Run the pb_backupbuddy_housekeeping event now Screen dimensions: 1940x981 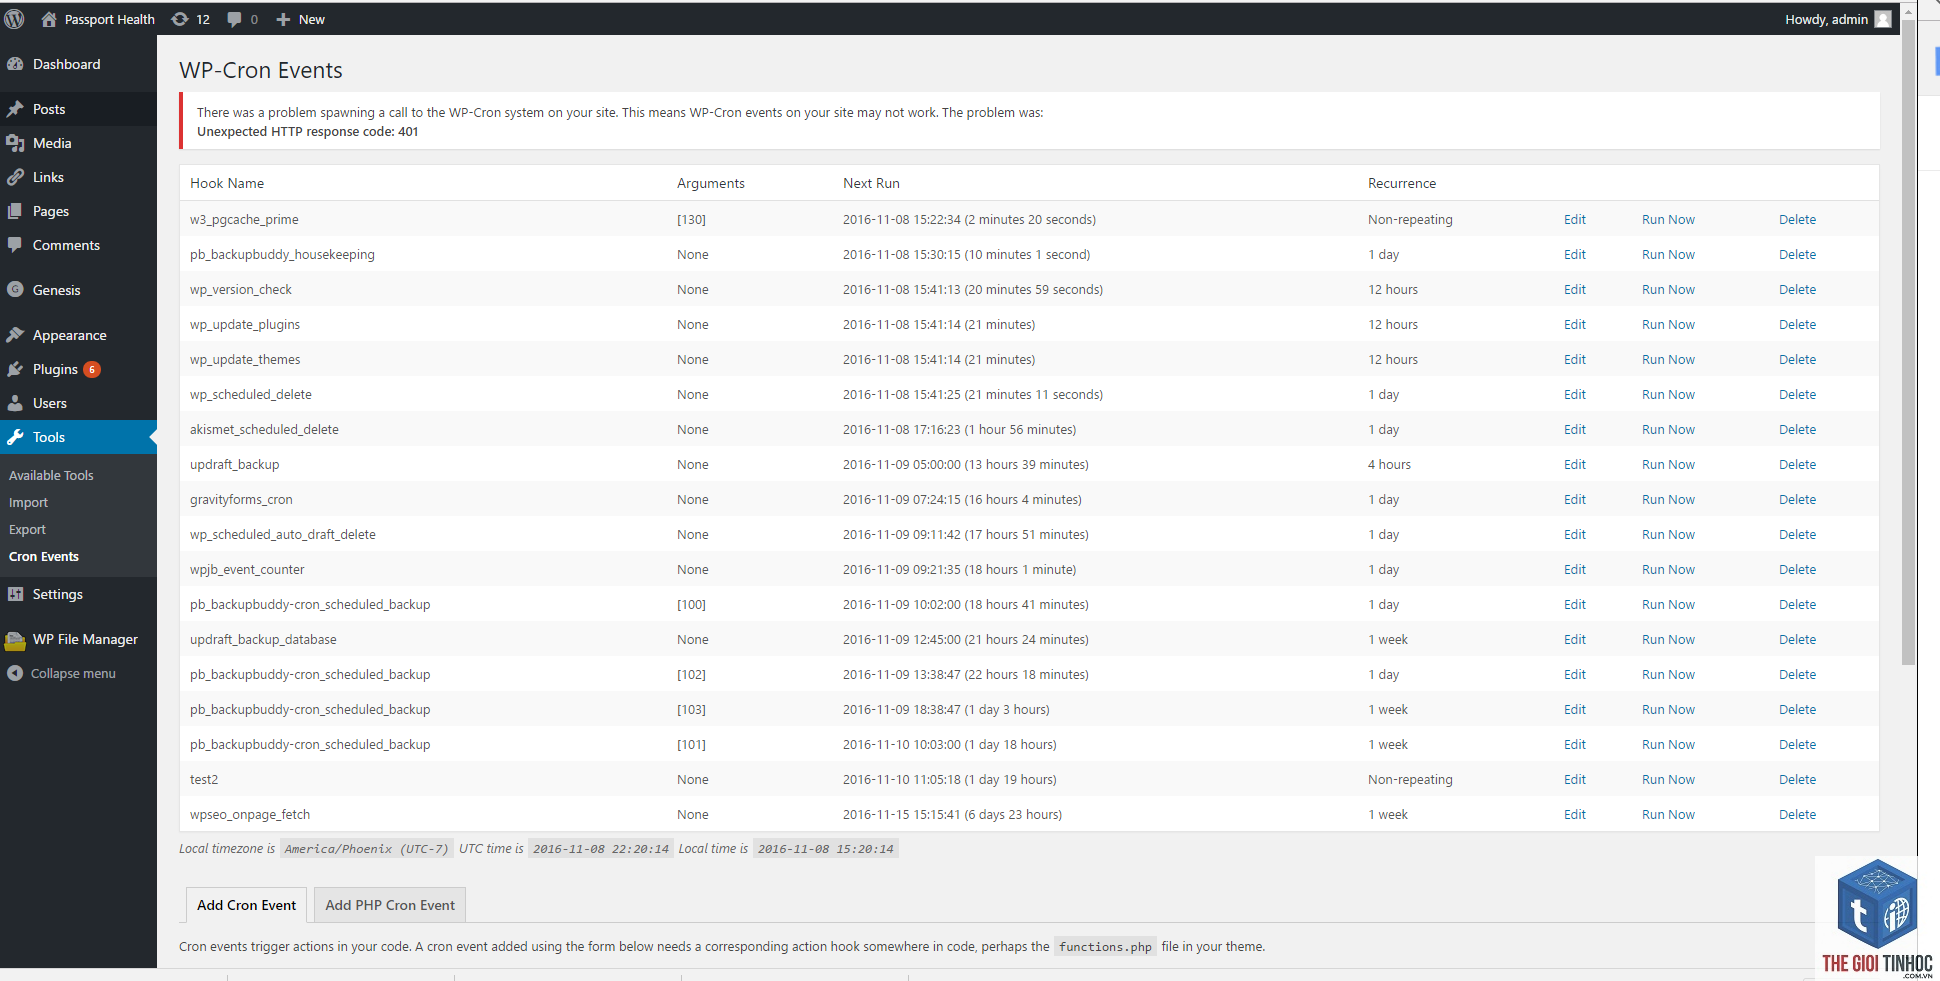point(1668,254)
